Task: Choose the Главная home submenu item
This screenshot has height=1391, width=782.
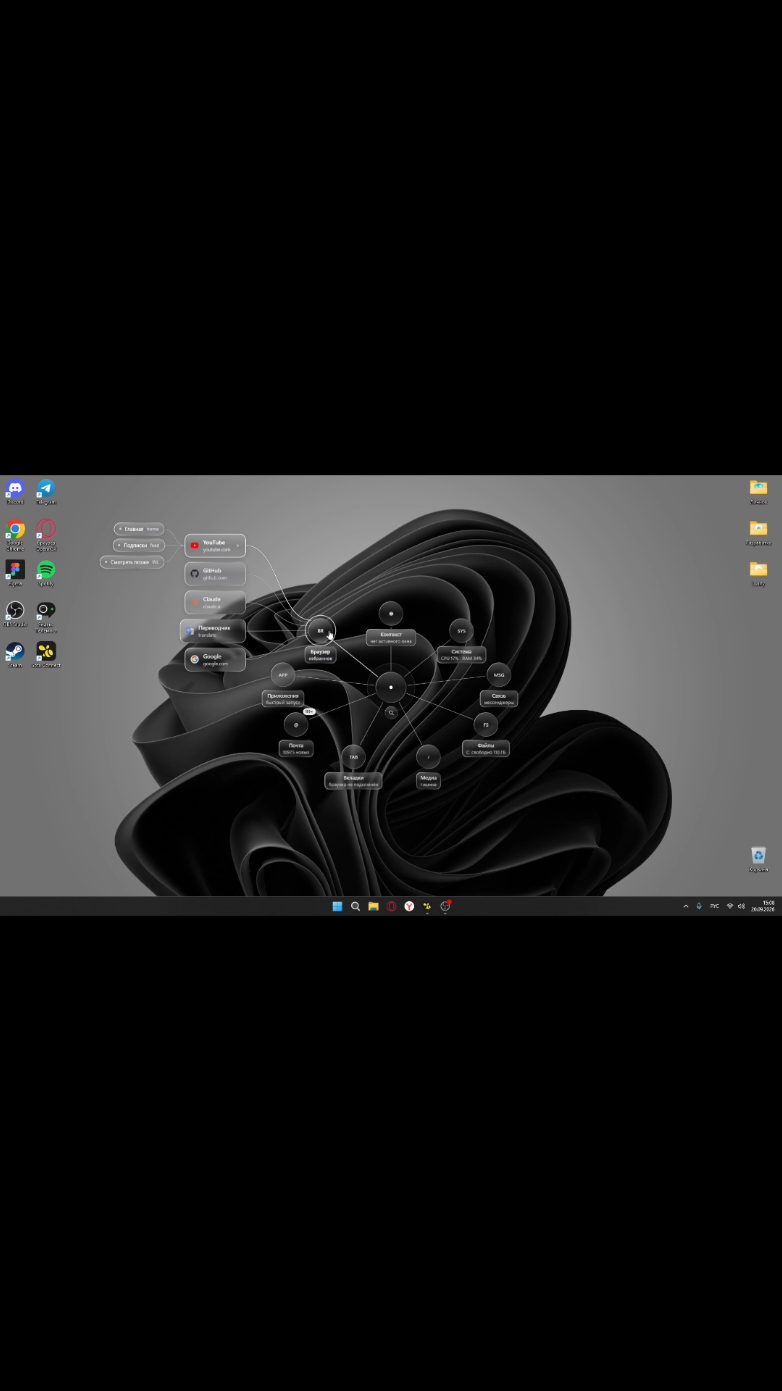Action: (x=140, y=529)
